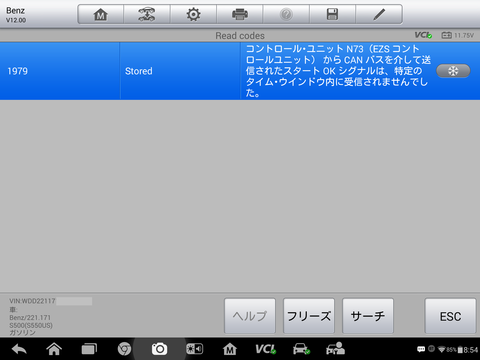This screenshot has height=360, width=480.
Task: Open brightness and volume icon in bottom bar
Action: pos(195,349)
